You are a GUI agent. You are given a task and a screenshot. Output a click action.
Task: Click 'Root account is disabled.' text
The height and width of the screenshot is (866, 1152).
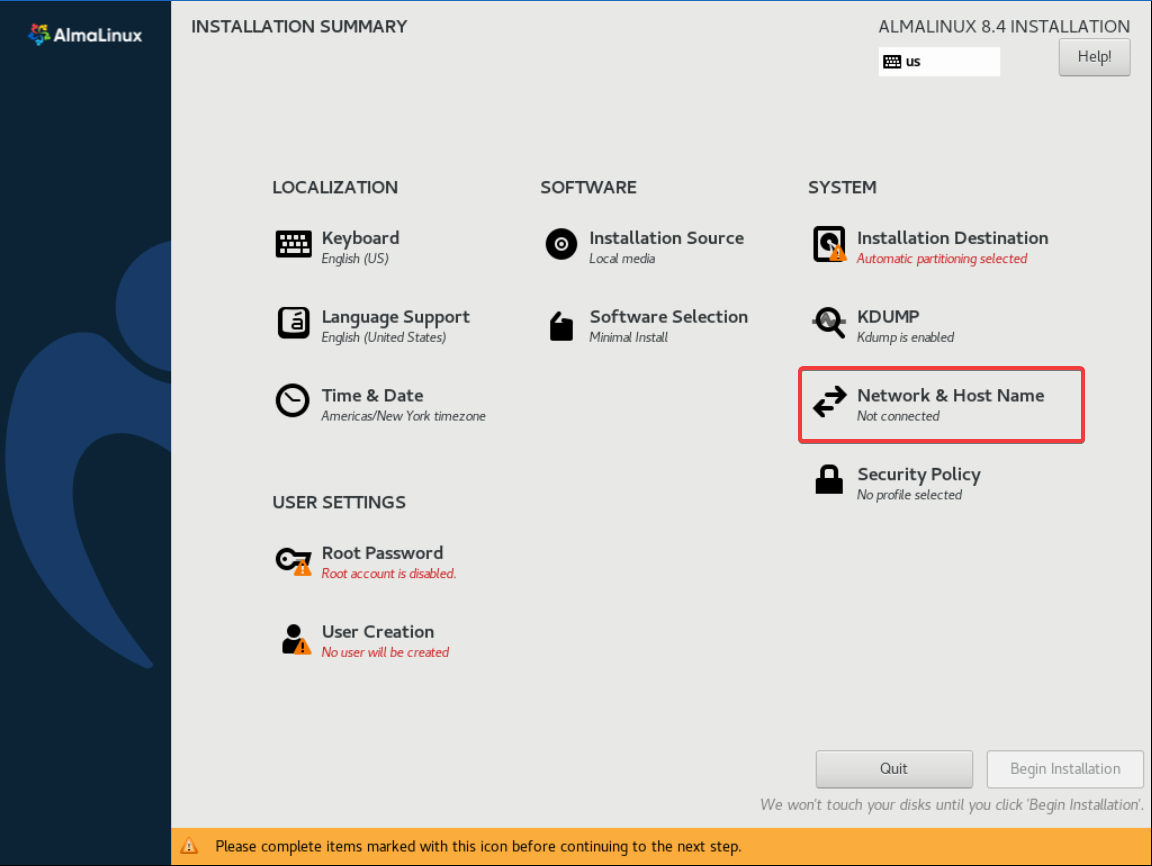(389, 574)
